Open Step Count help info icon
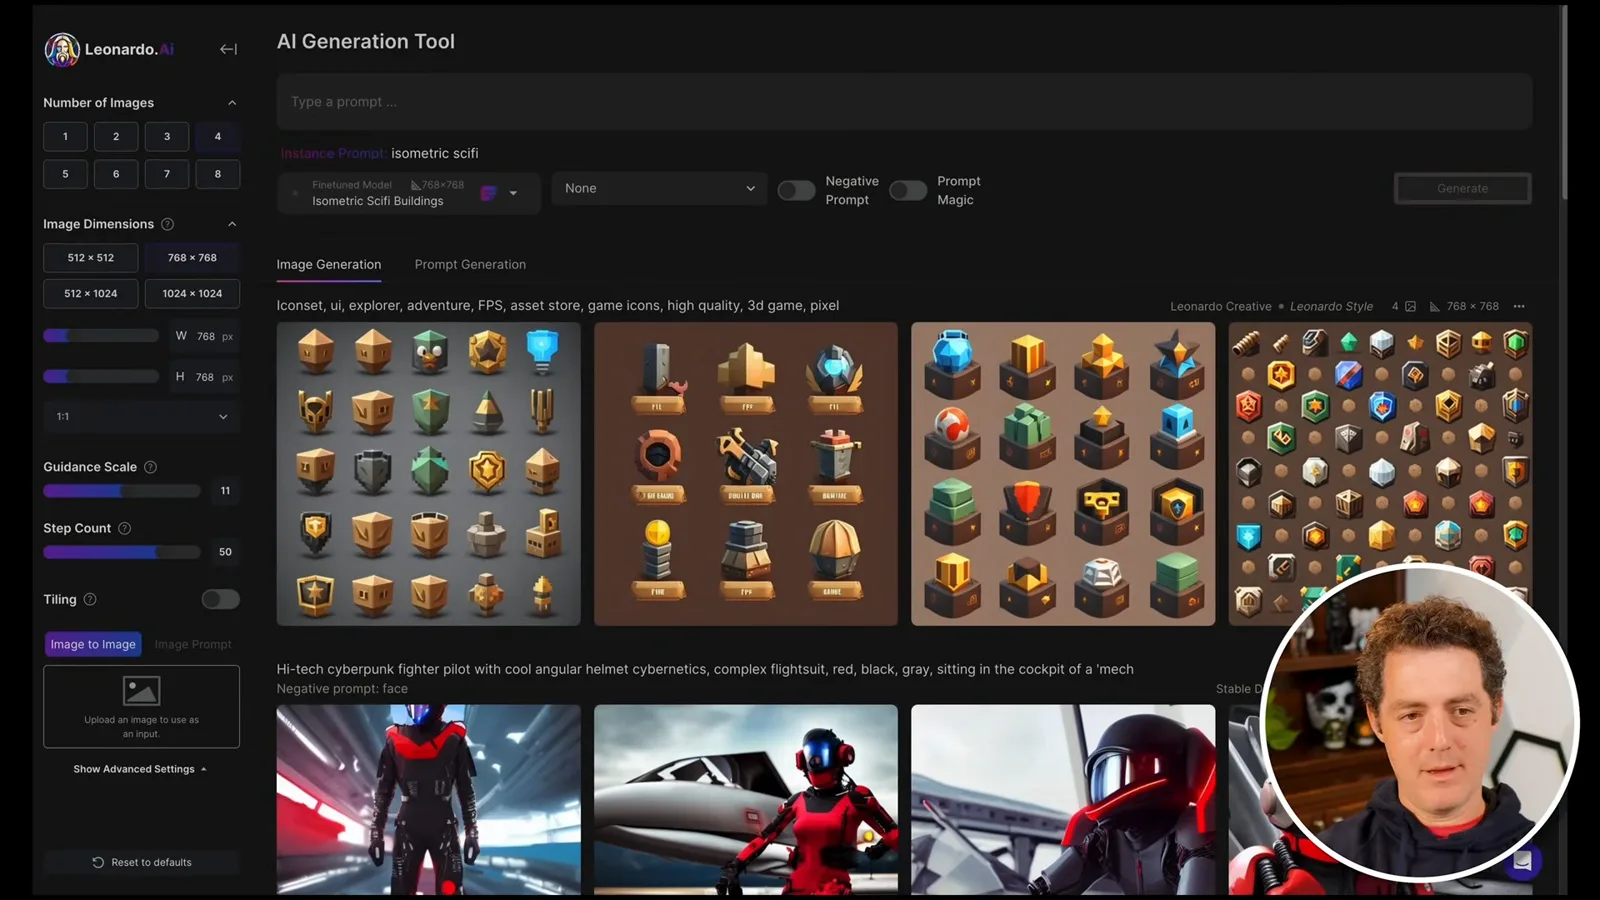The width and height of the screenshot is (1600, 900). 125,528
